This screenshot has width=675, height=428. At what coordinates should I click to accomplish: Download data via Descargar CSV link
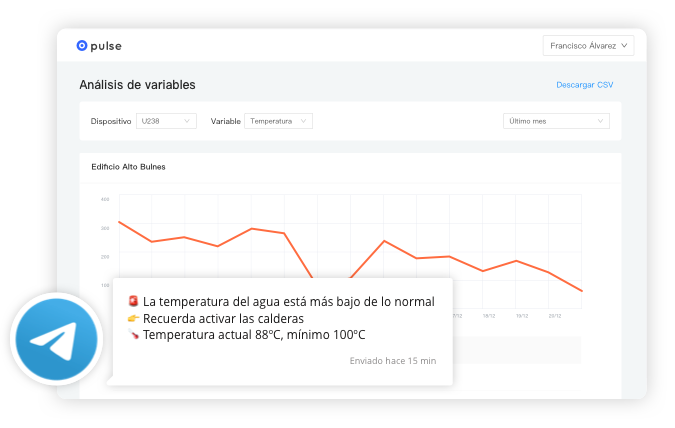click(584, 85)
